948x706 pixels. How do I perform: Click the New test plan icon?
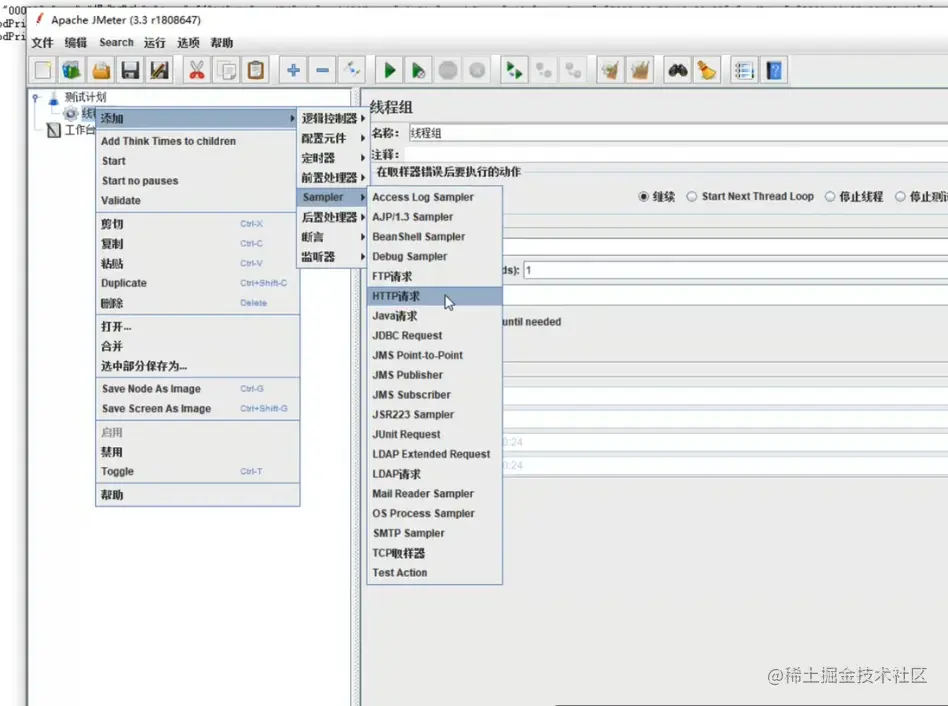coord(43,70)
